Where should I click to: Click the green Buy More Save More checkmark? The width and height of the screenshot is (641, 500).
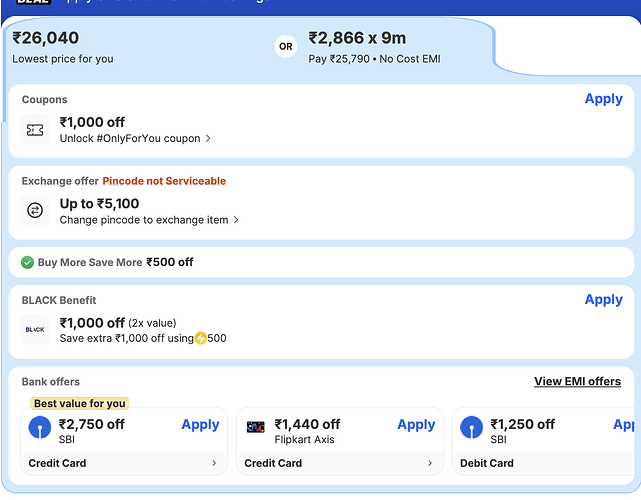(x=28, y=262)
